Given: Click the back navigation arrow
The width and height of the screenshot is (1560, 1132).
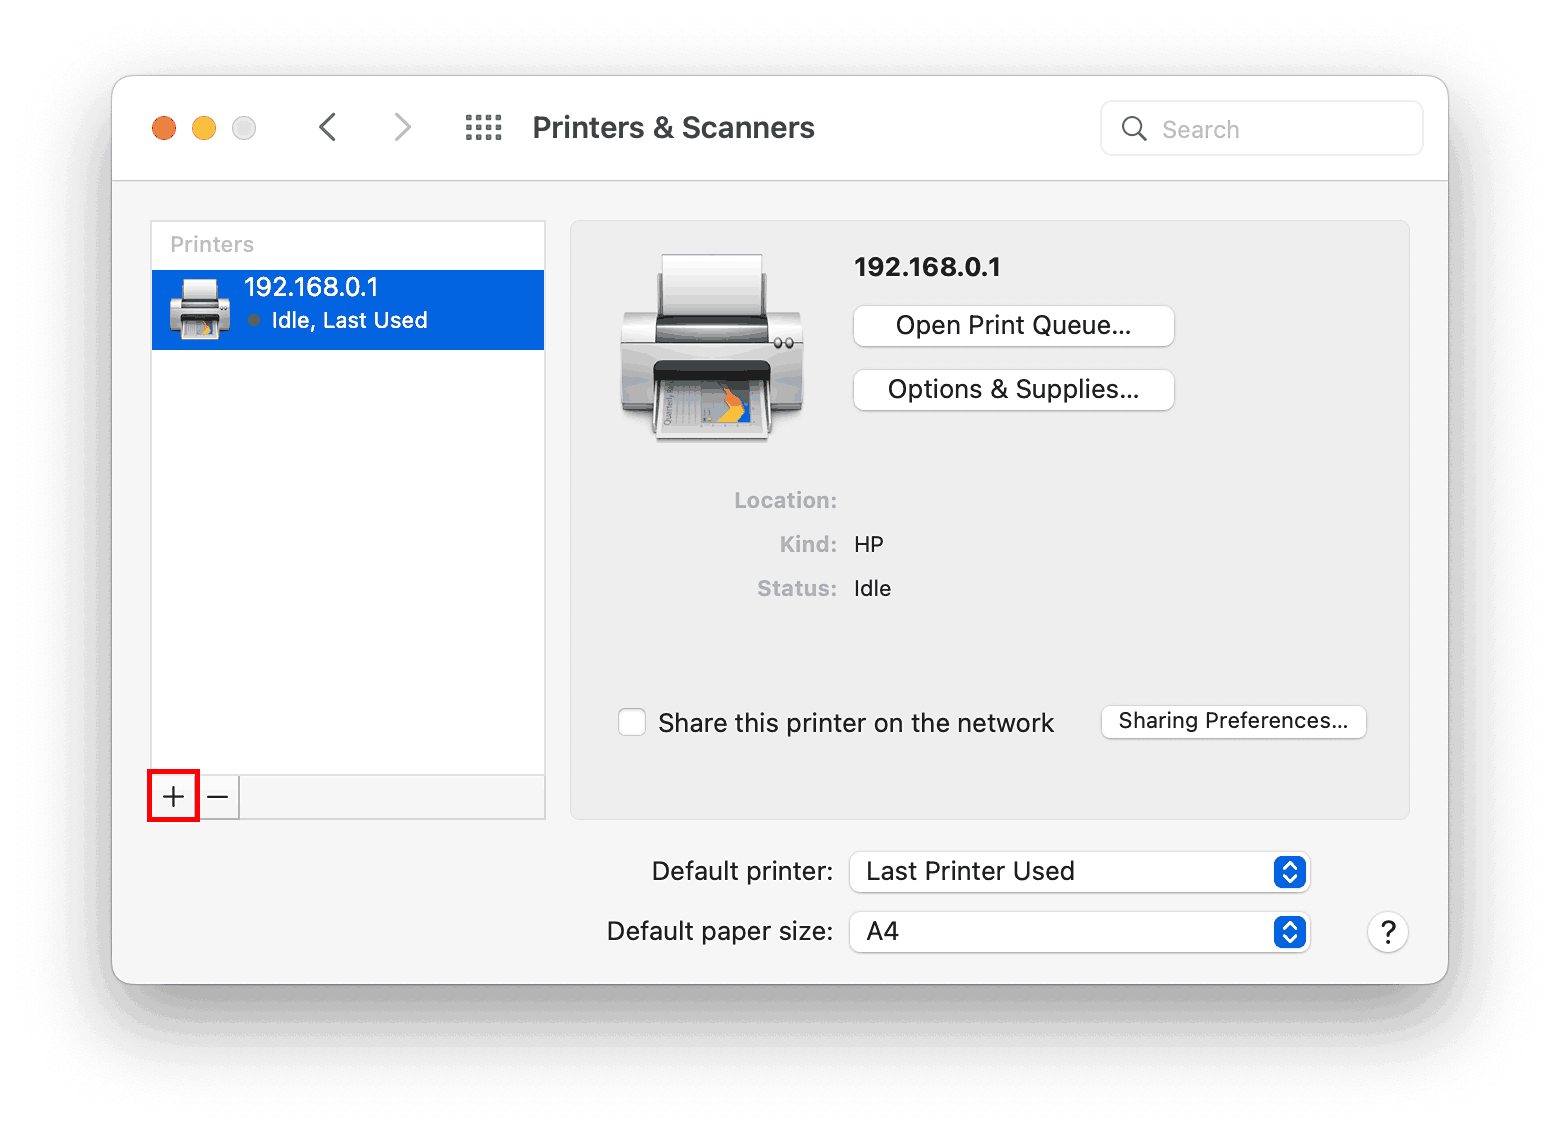Looking at the screenshot, I should tap(328, 127).
